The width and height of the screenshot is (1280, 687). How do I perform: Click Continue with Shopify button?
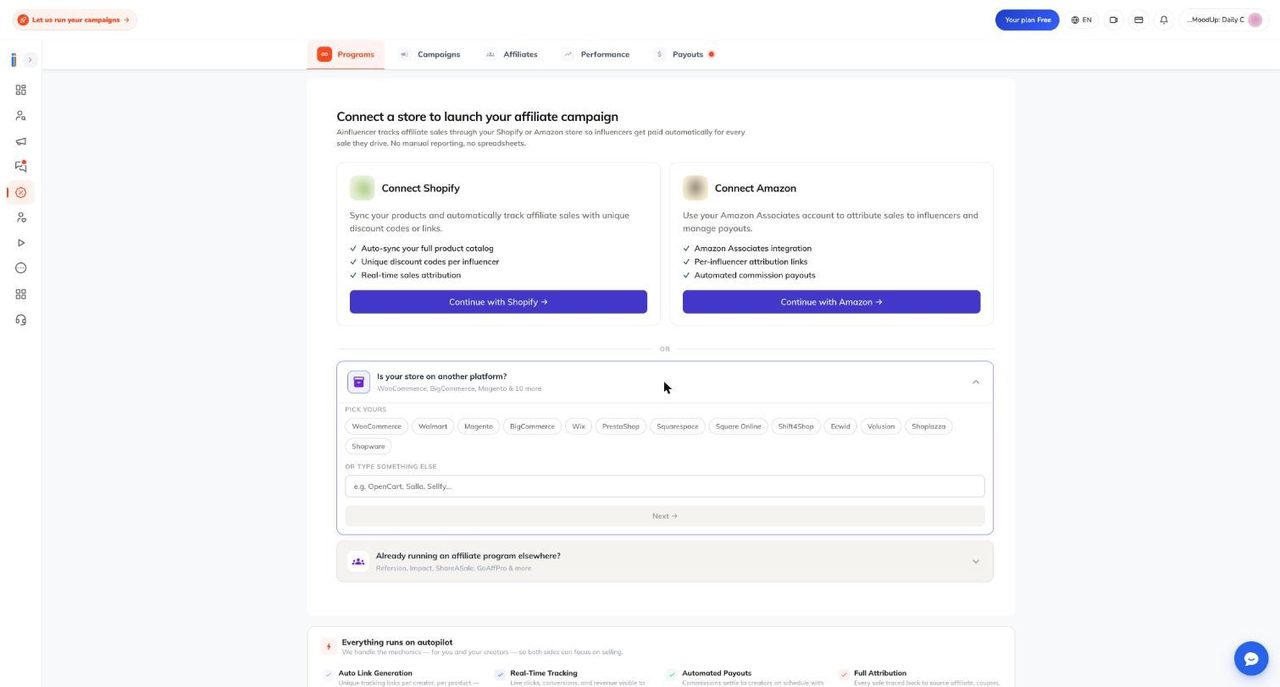[x=498, y=302]
